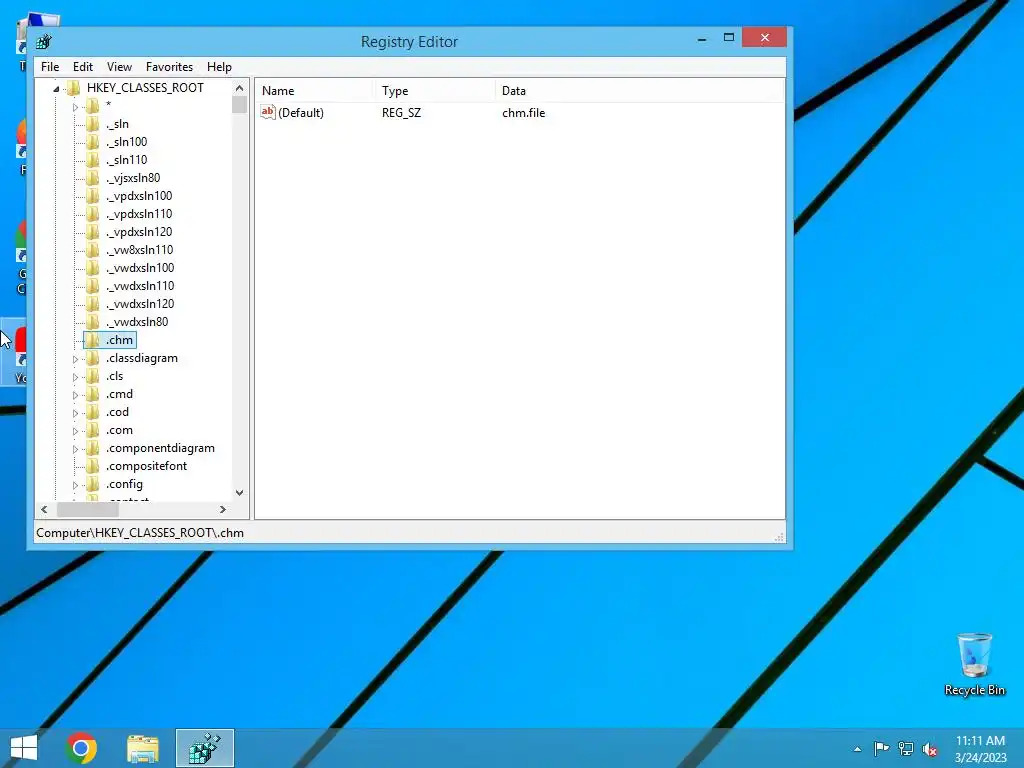Click the status bar registry path
Screen dimensions: 1024x768
click(140, 533)
